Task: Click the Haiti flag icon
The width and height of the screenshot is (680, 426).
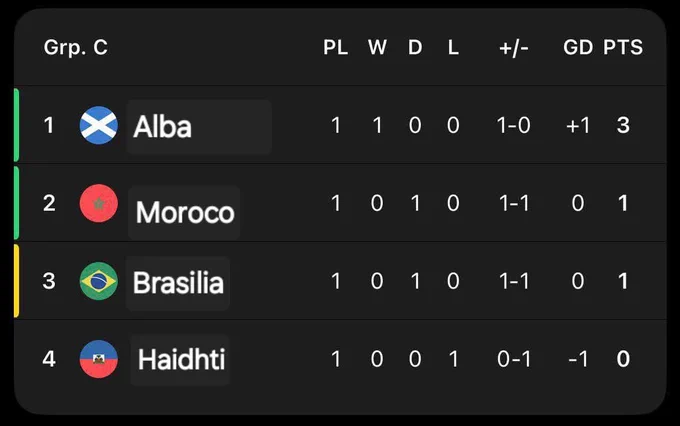Action: (99, 359)
